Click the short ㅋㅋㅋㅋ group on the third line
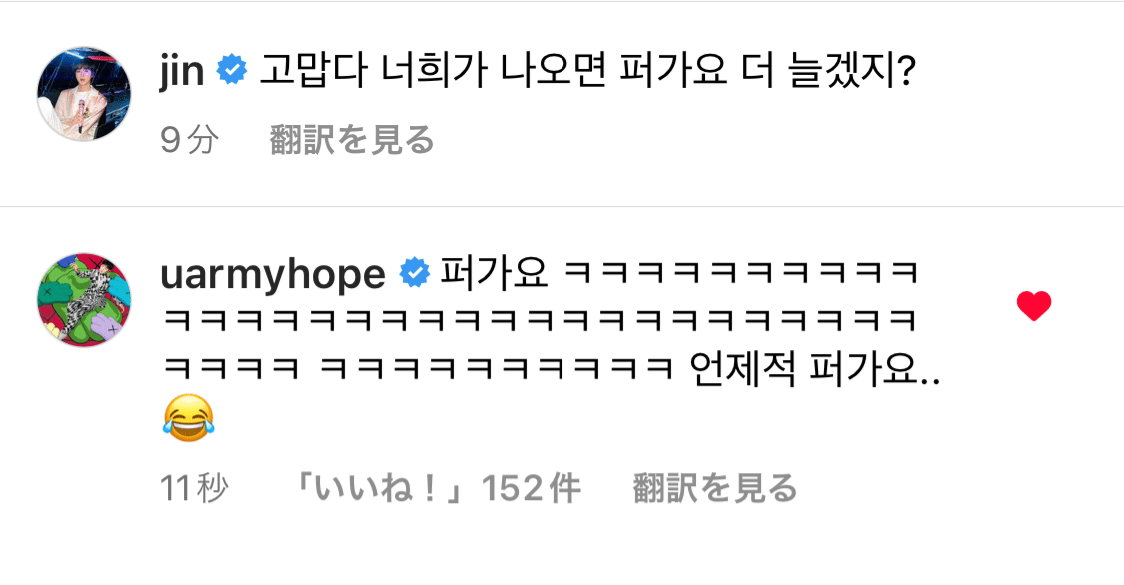1124x585 pixels. [x=232, y=369]
